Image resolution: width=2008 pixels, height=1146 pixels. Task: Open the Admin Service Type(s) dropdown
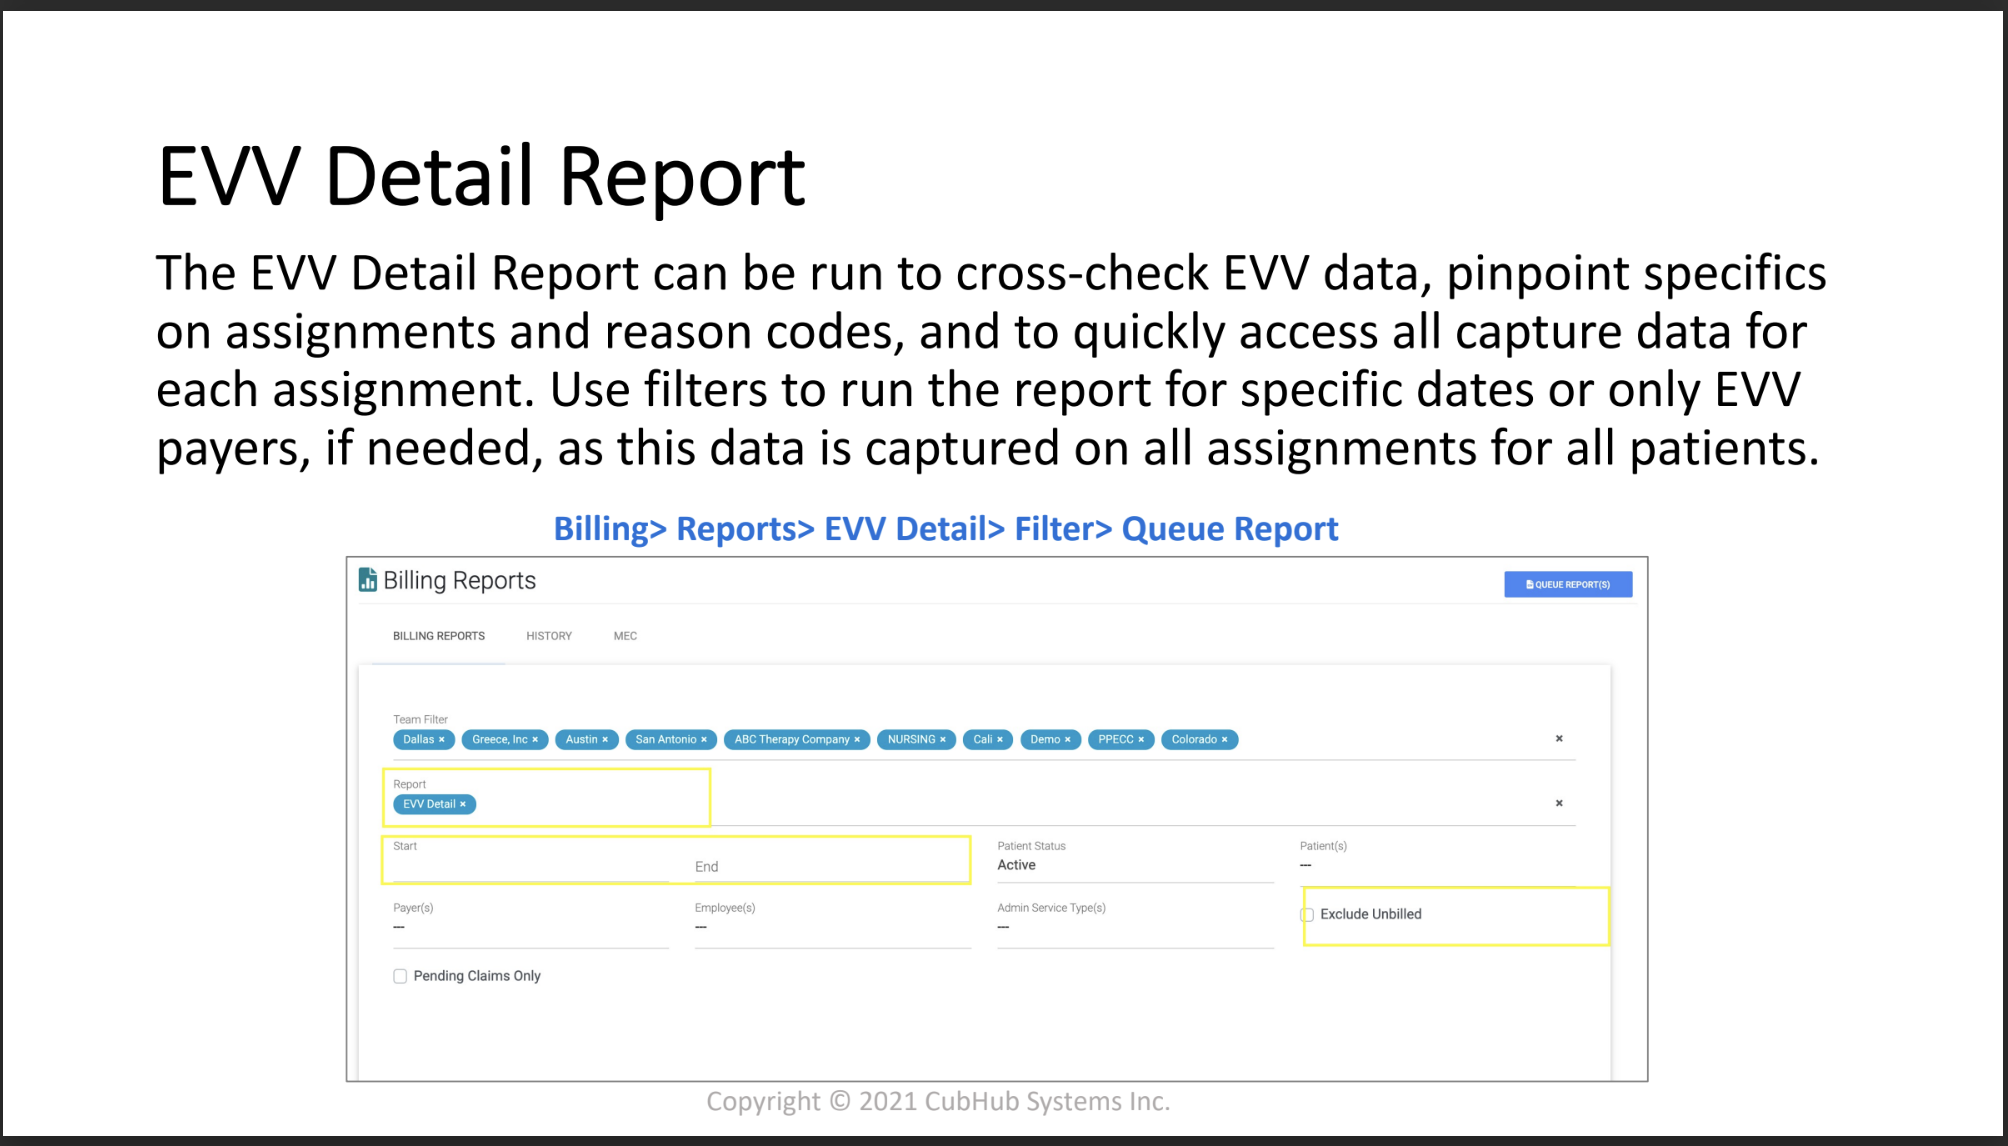pos(1135,923)
